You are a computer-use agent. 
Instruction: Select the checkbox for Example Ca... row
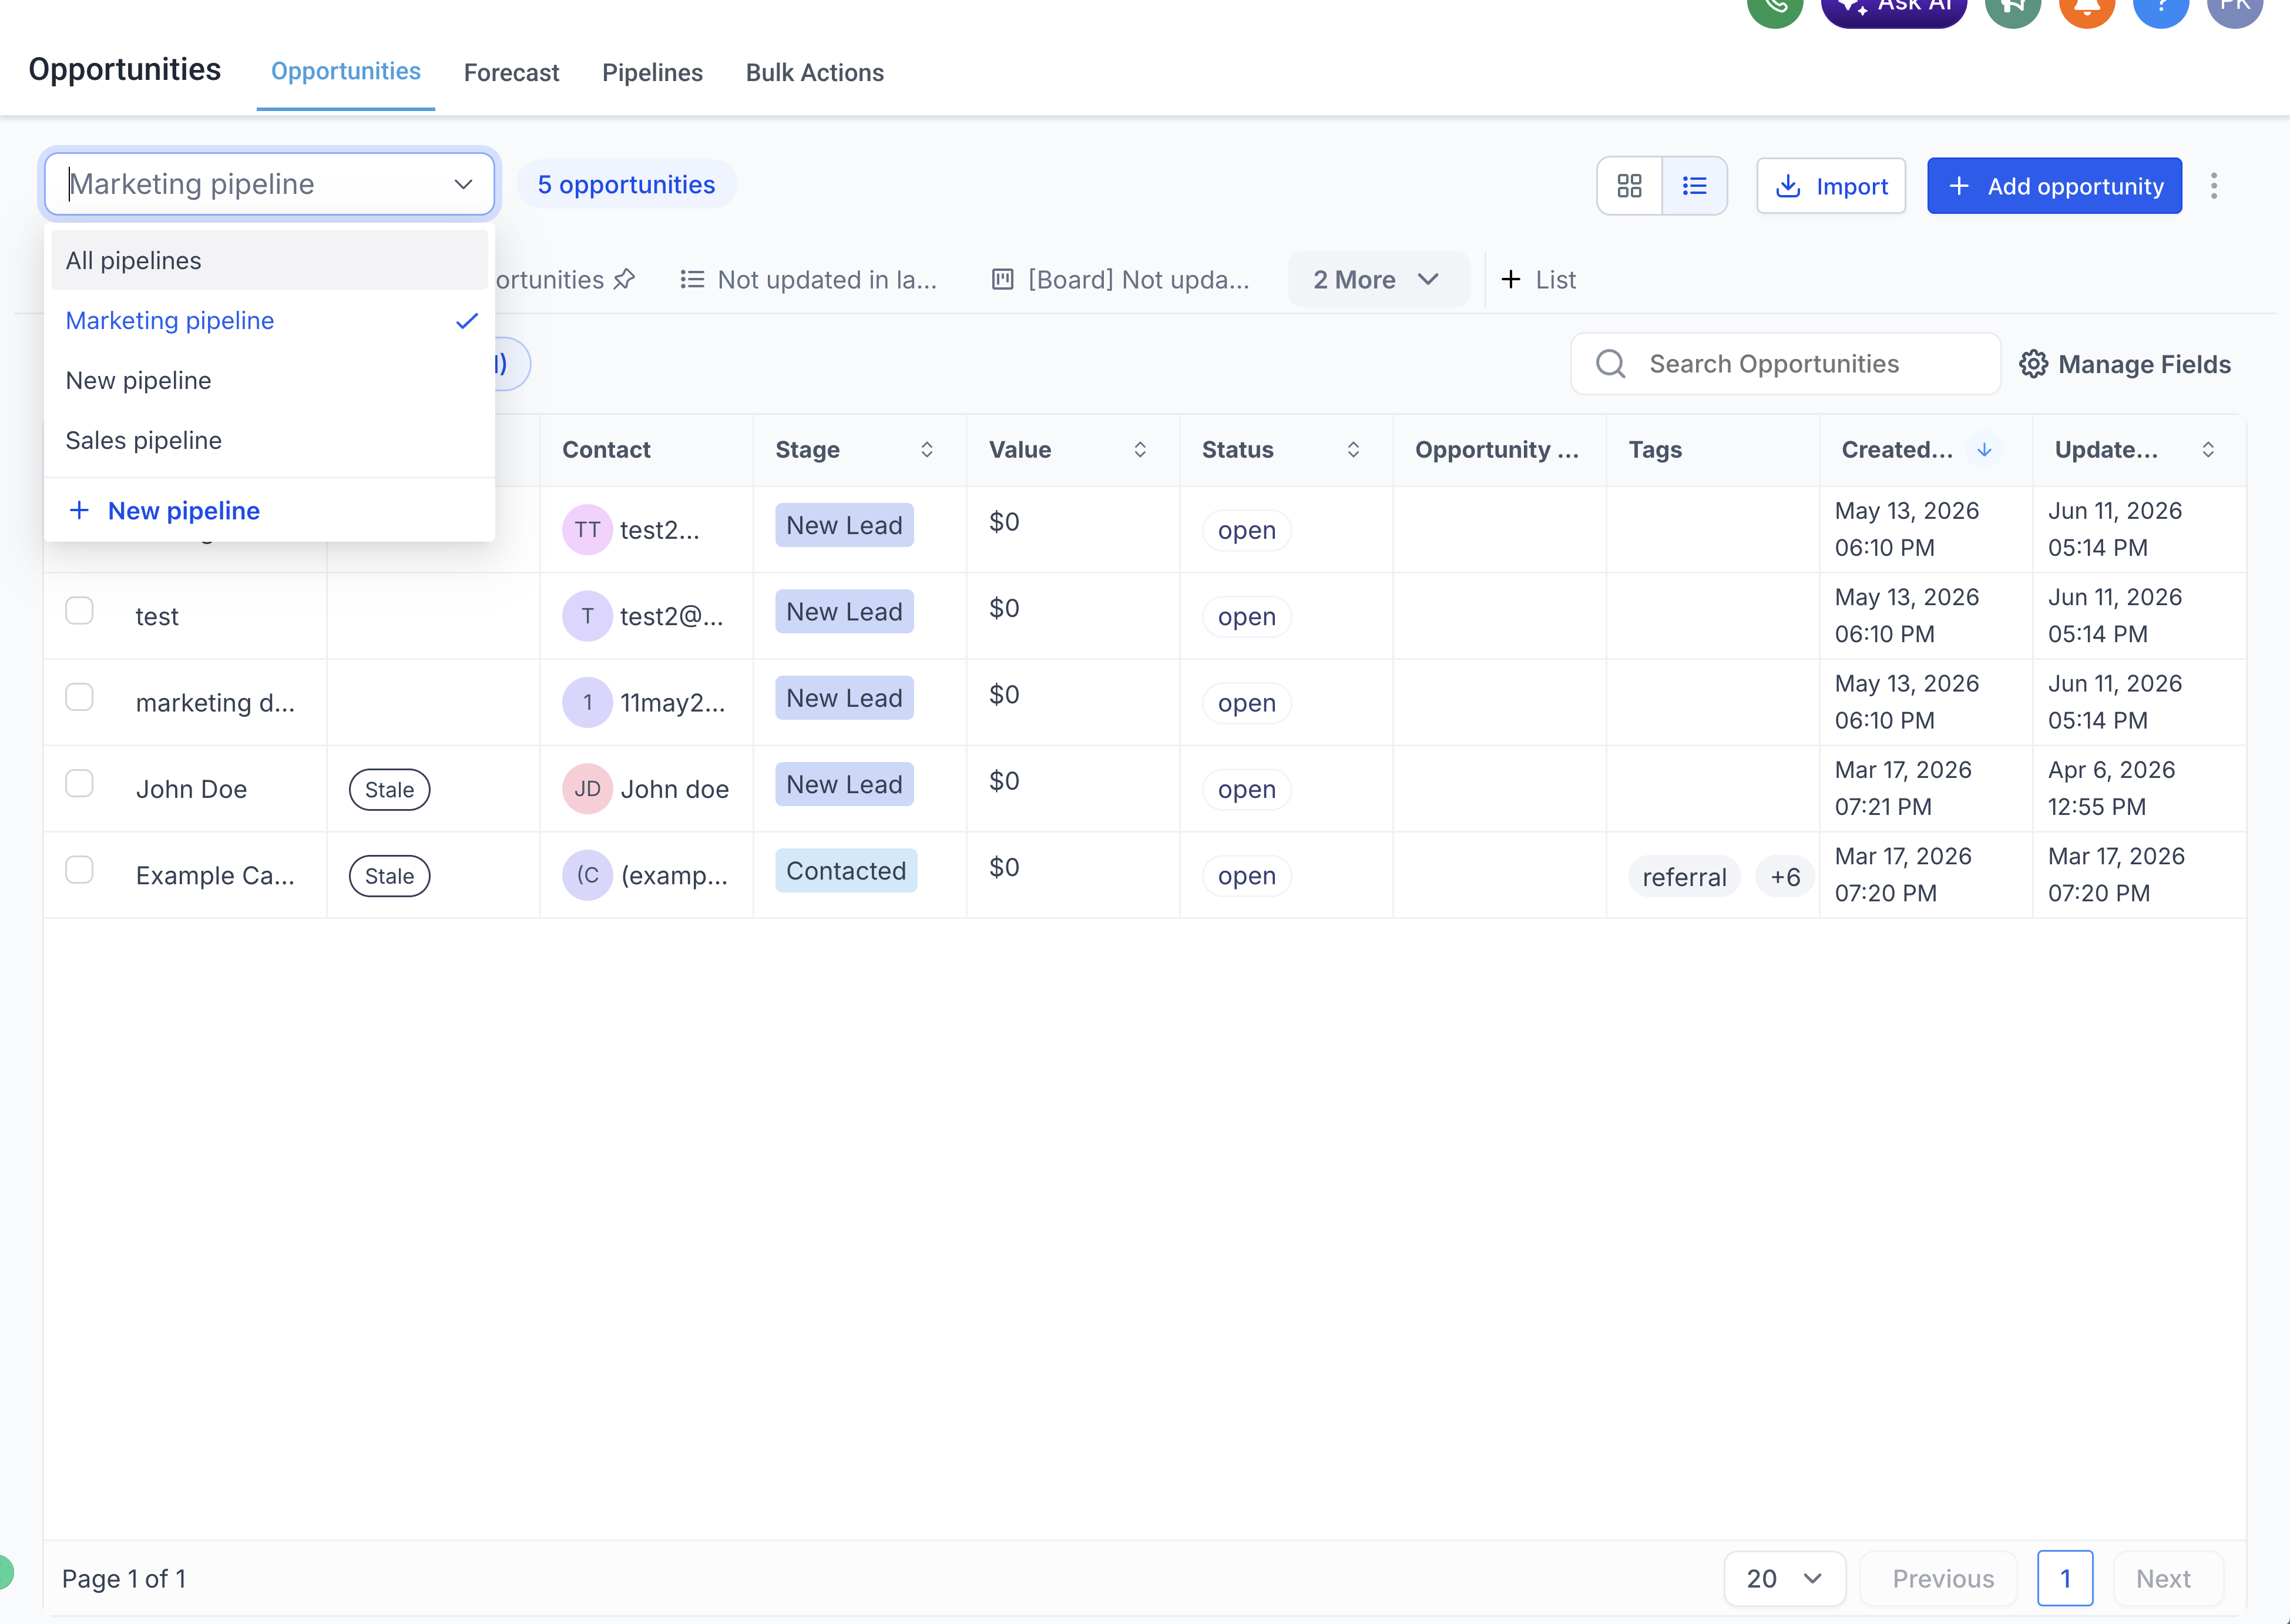(x=79, y=870)
